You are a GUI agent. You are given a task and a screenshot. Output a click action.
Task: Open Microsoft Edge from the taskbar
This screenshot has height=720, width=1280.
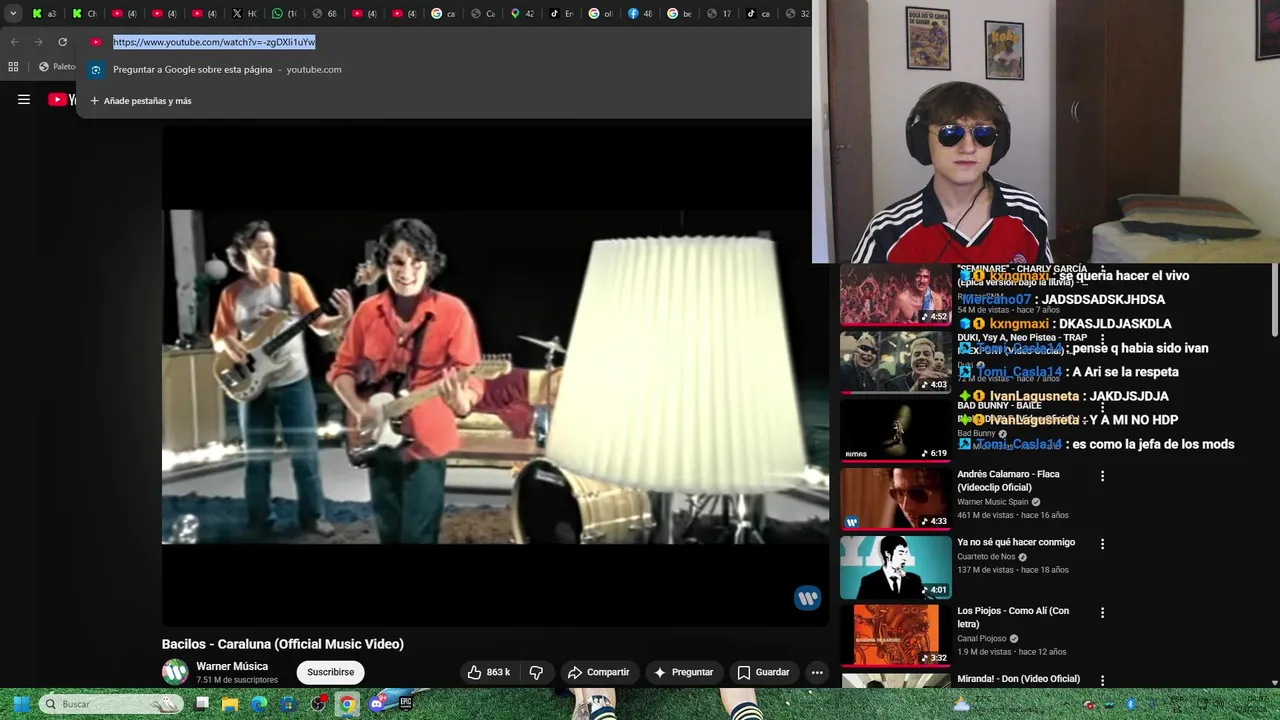tap(259, 704)
